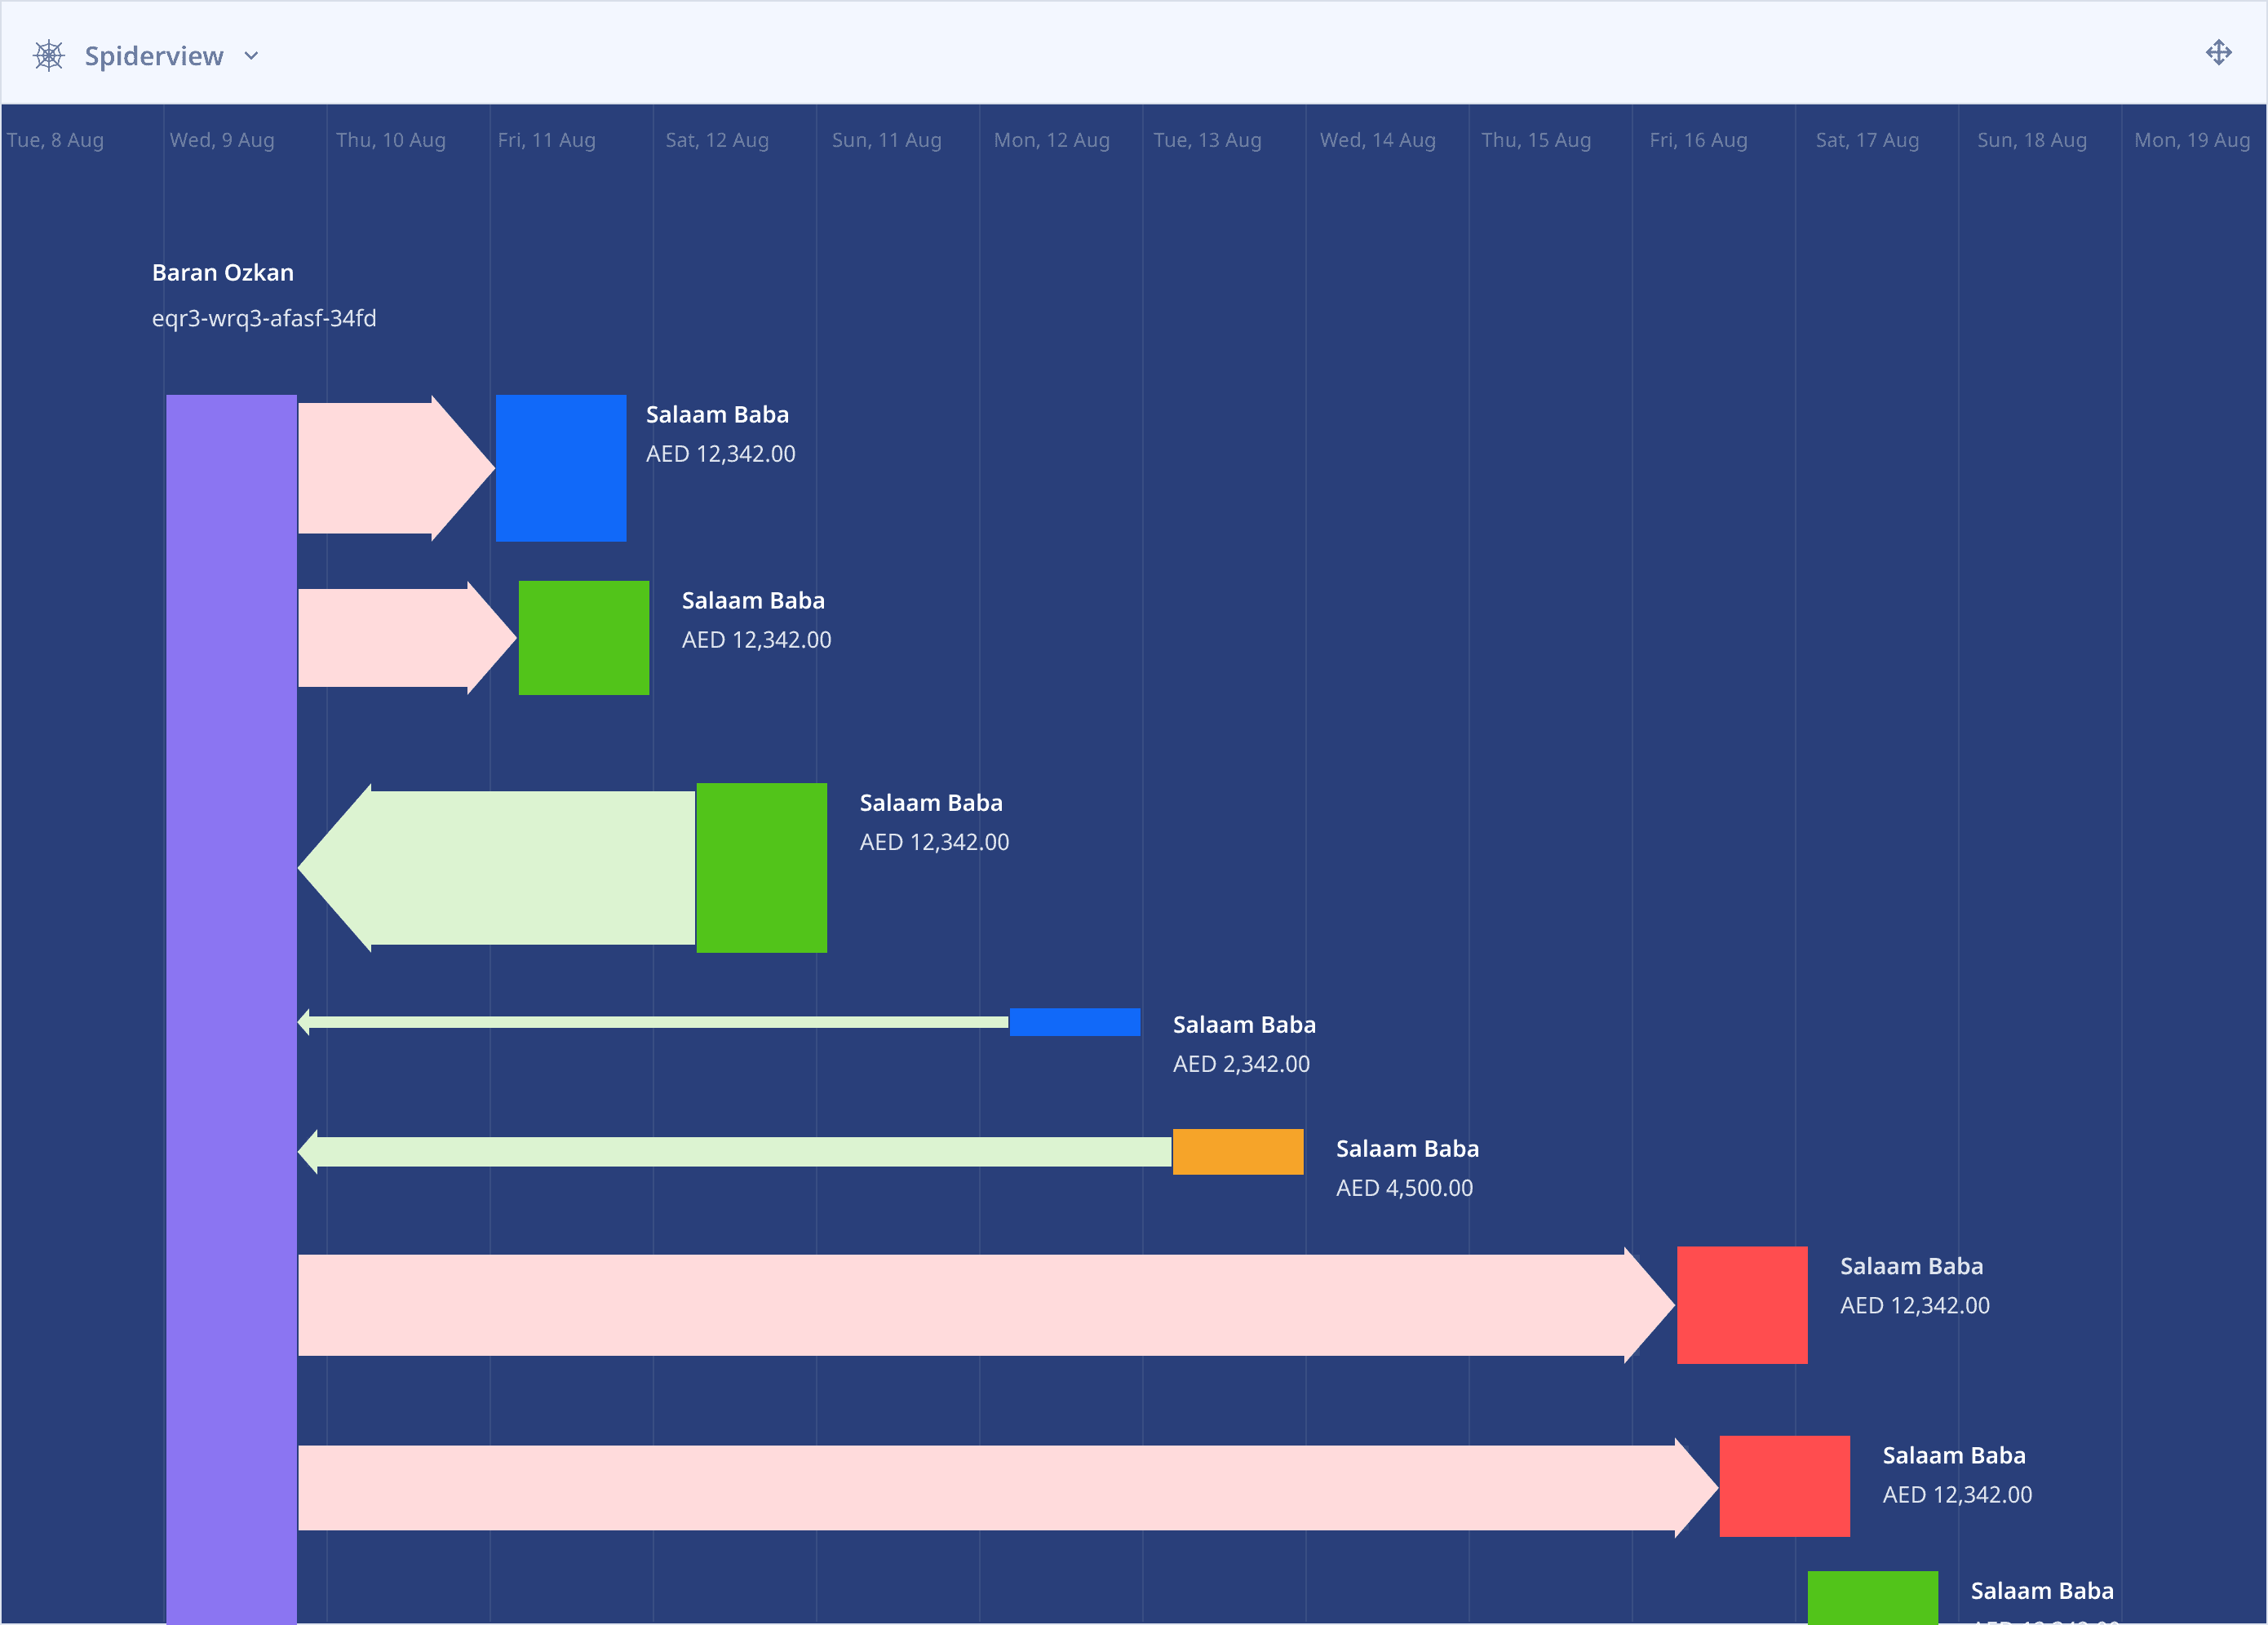Select the large light green left-pointing arrow
This screenshot has height=1625, width=2268.
pos(510,867)
